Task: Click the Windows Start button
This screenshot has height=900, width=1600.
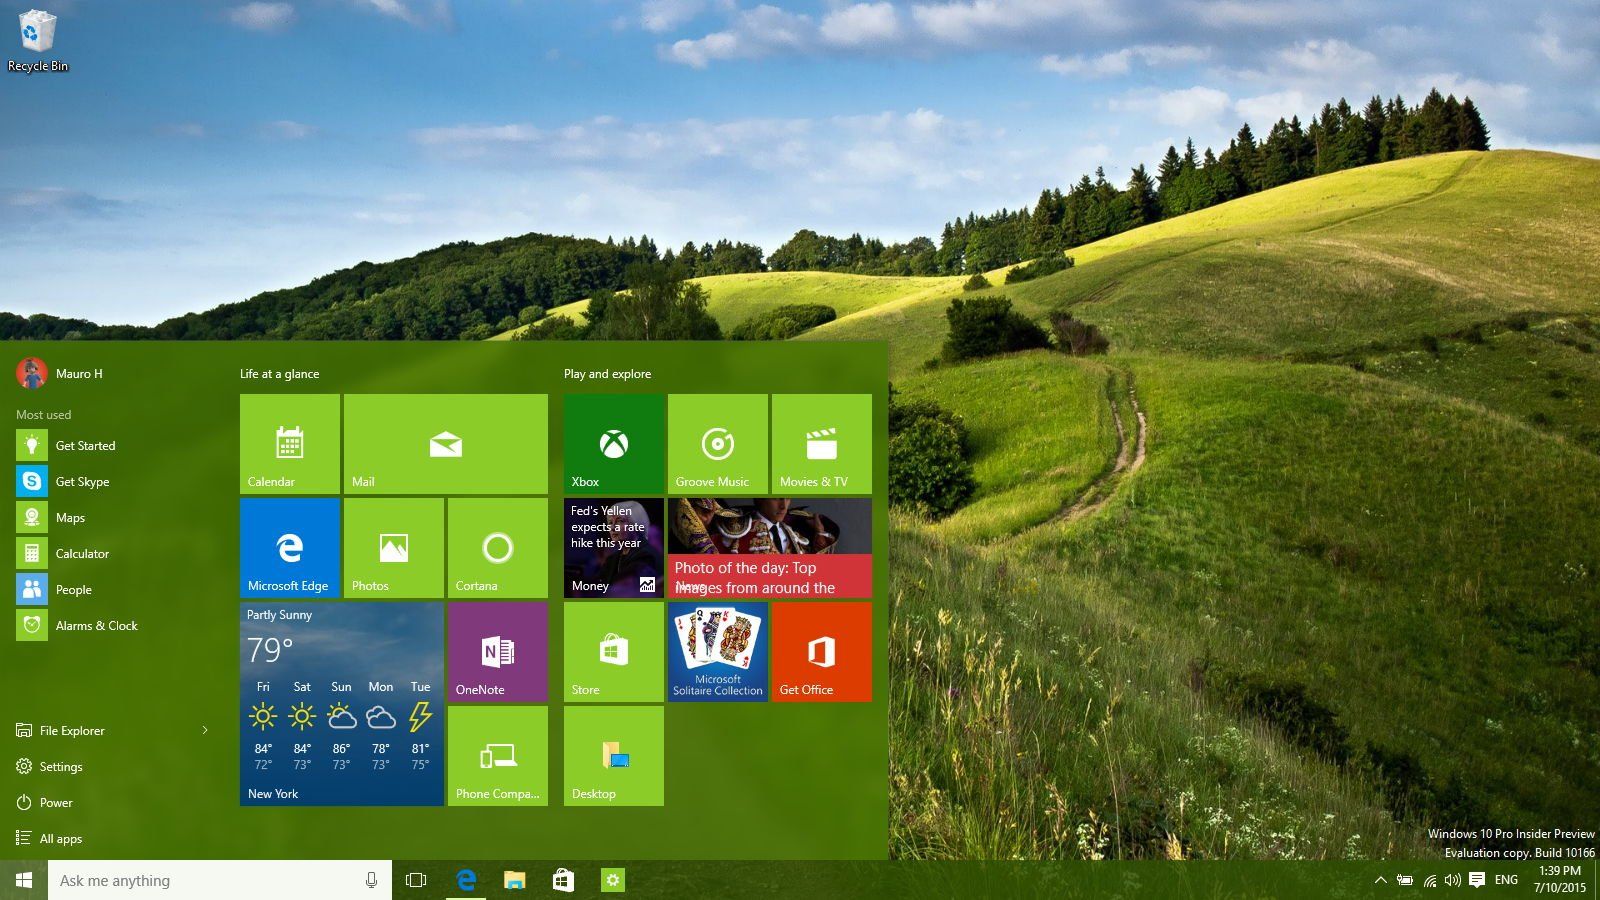Action: point(24,880)
